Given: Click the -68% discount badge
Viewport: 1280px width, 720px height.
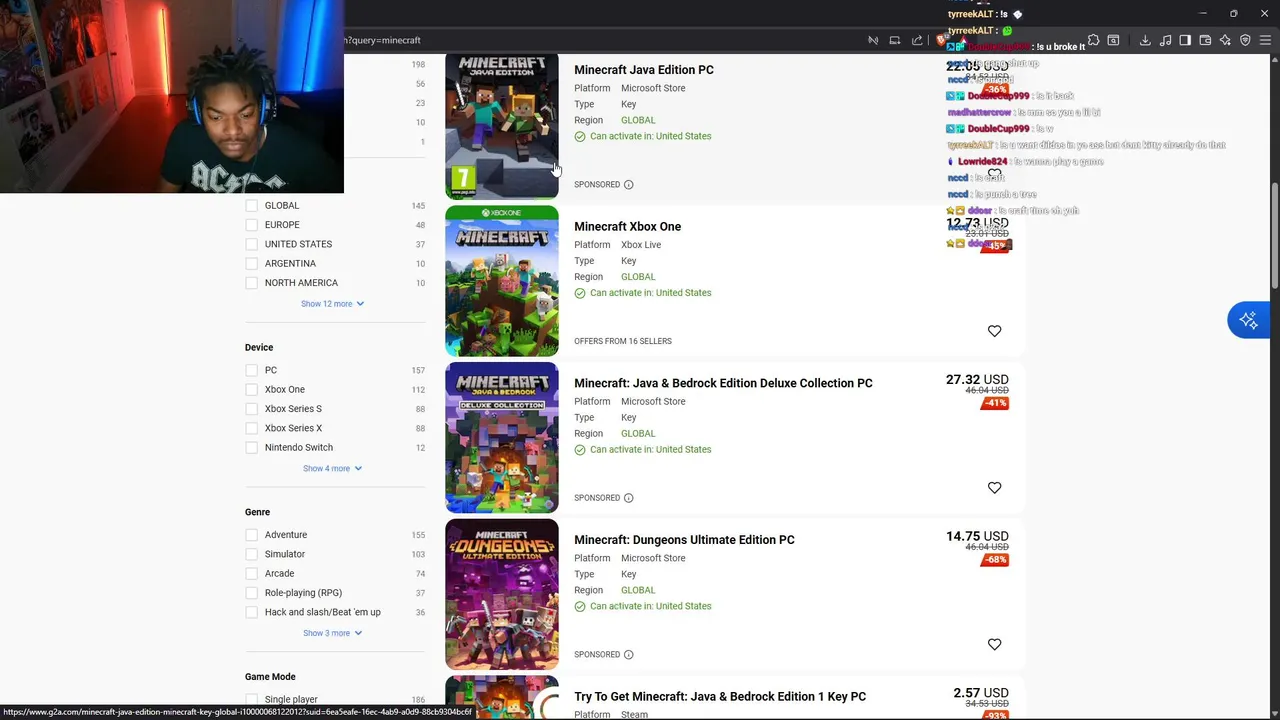Looking at the screenshot, I should pos(994,560).
